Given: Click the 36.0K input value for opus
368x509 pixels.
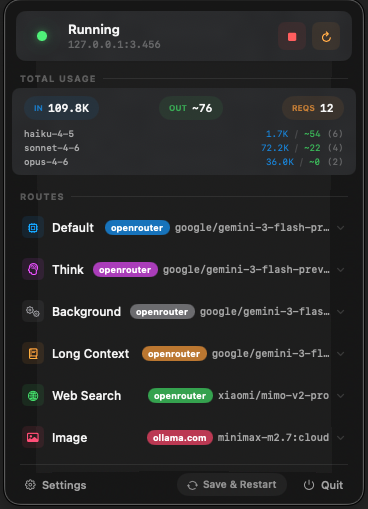Looking at the screenshot, I should [x=280, y=162].
